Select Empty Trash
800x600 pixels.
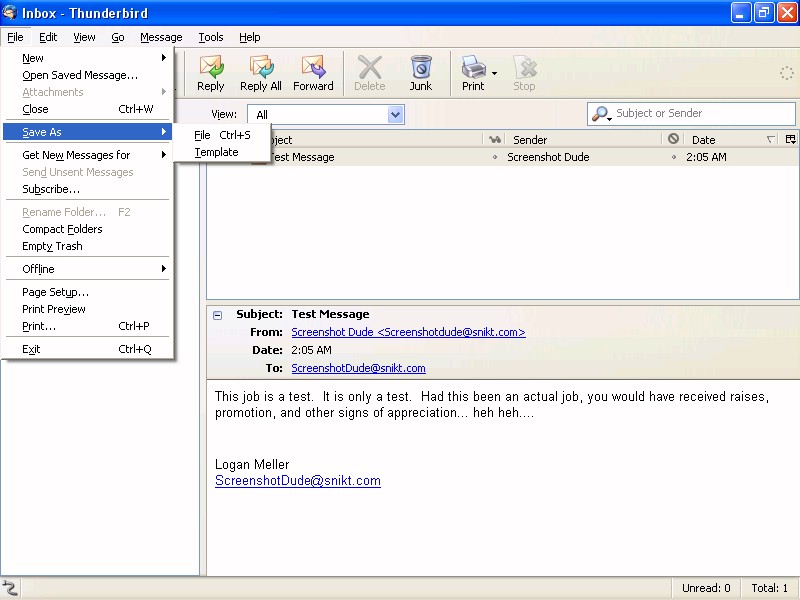coord(88,246)
